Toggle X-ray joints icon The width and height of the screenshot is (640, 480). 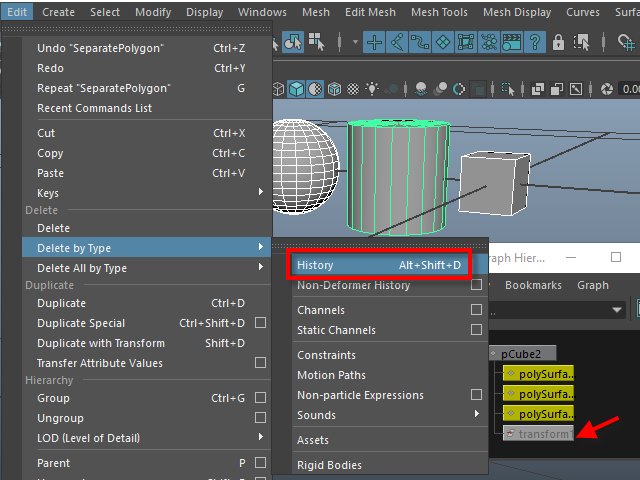[576, 89]
